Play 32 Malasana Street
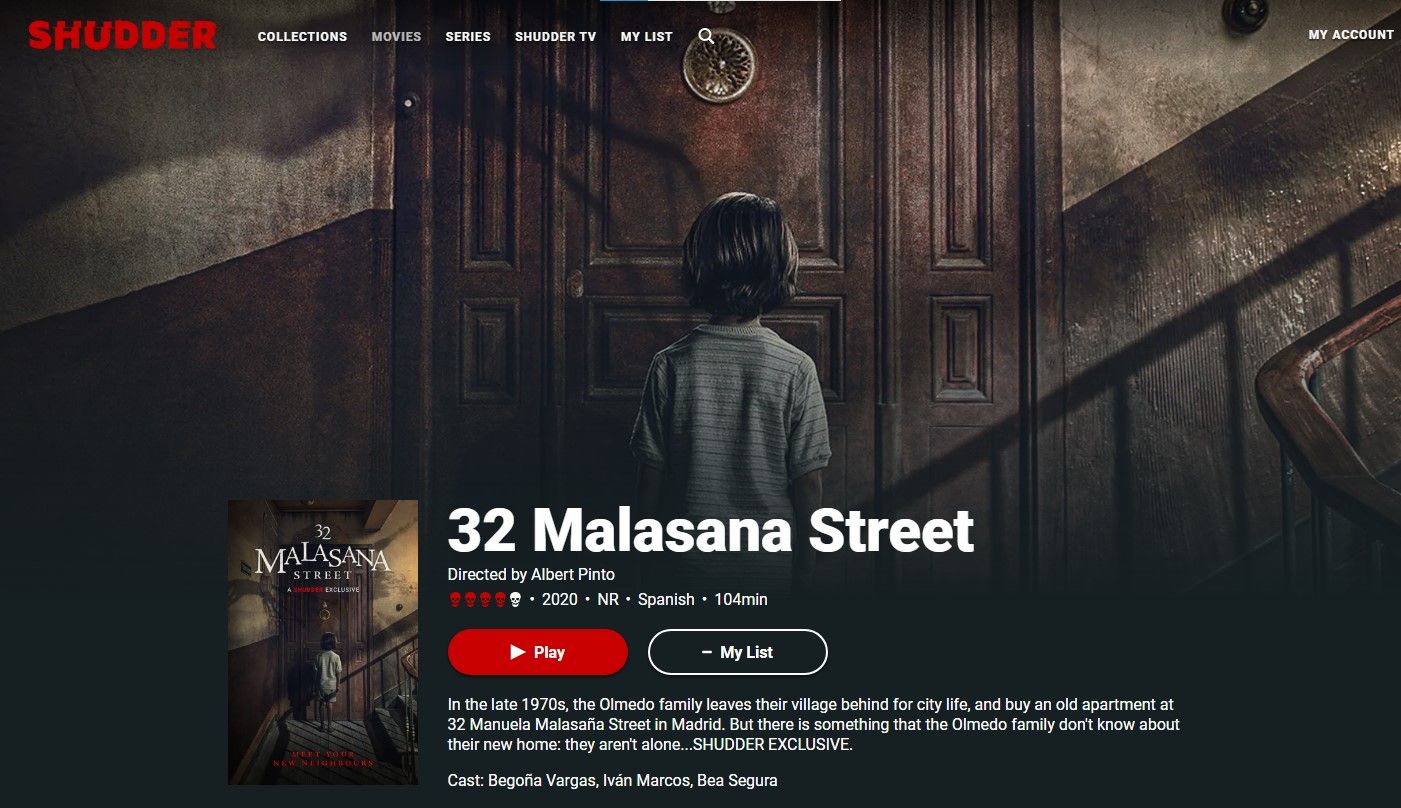The image size is (1401, 808). (x=538, y=652)
